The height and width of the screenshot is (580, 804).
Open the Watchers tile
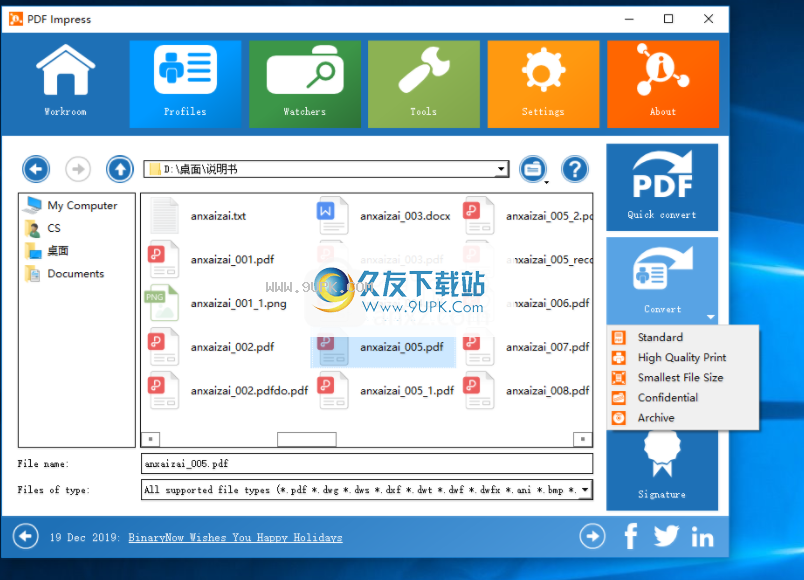[x=305, y=84]
